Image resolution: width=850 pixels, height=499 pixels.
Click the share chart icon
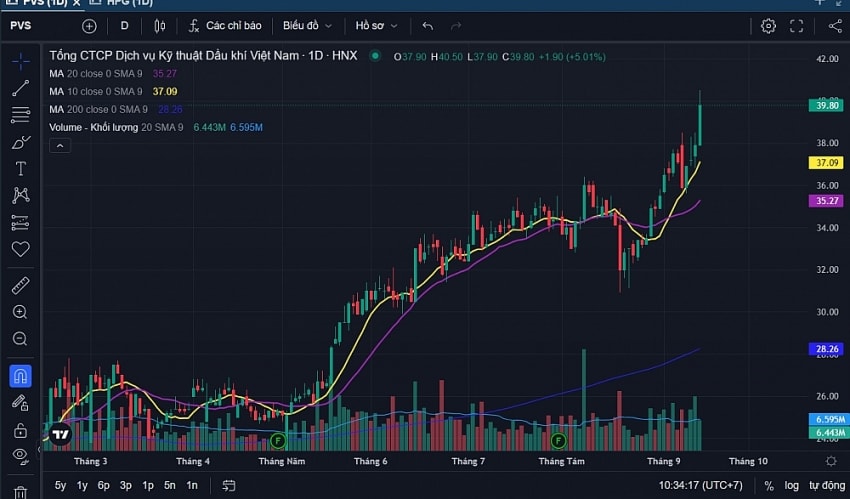835,26
